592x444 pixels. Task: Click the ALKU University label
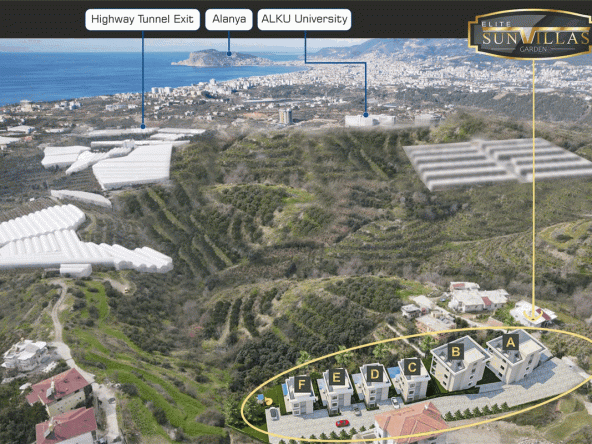pyautogui.click(x=304, y=19)
